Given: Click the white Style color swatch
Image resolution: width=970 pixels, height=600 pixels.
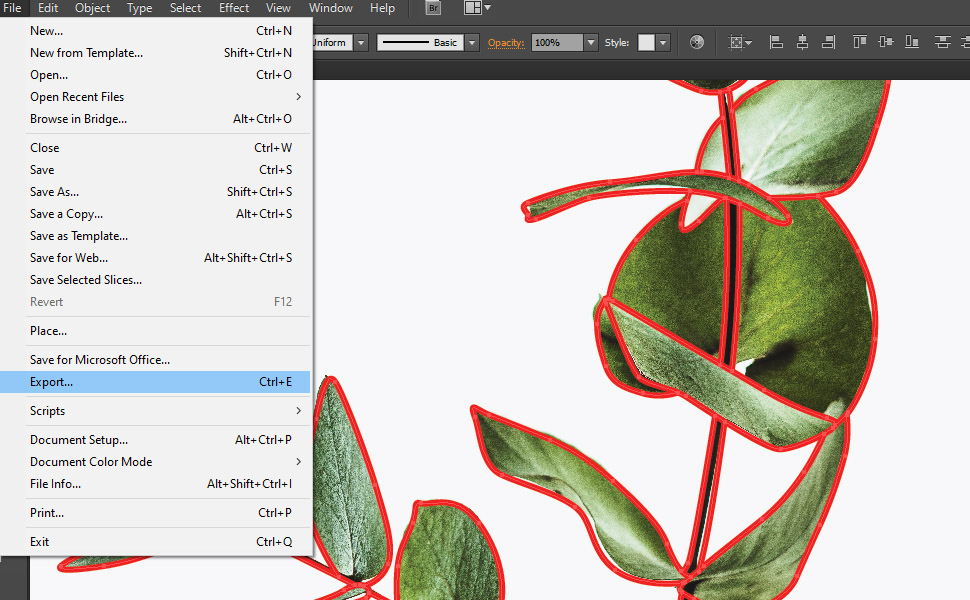Looking at the screenshot, I should point(644,42).
